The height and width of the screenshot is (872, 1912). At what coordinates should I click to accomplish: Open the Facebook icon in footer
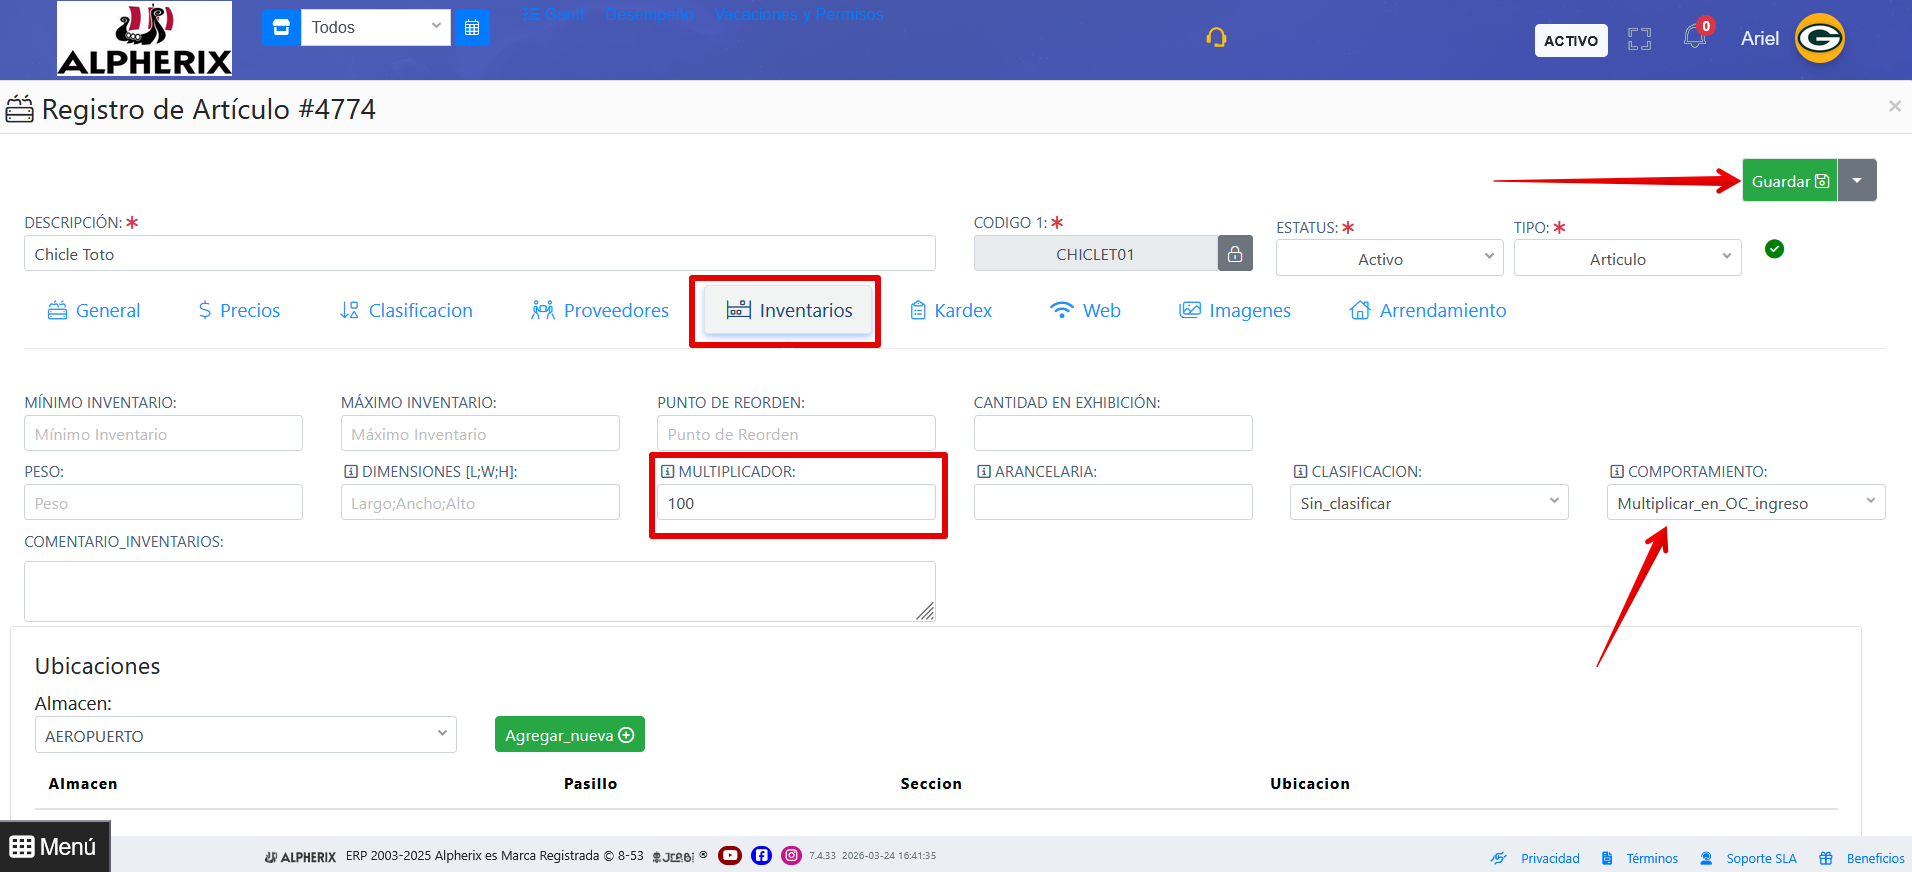pos(761,855)
